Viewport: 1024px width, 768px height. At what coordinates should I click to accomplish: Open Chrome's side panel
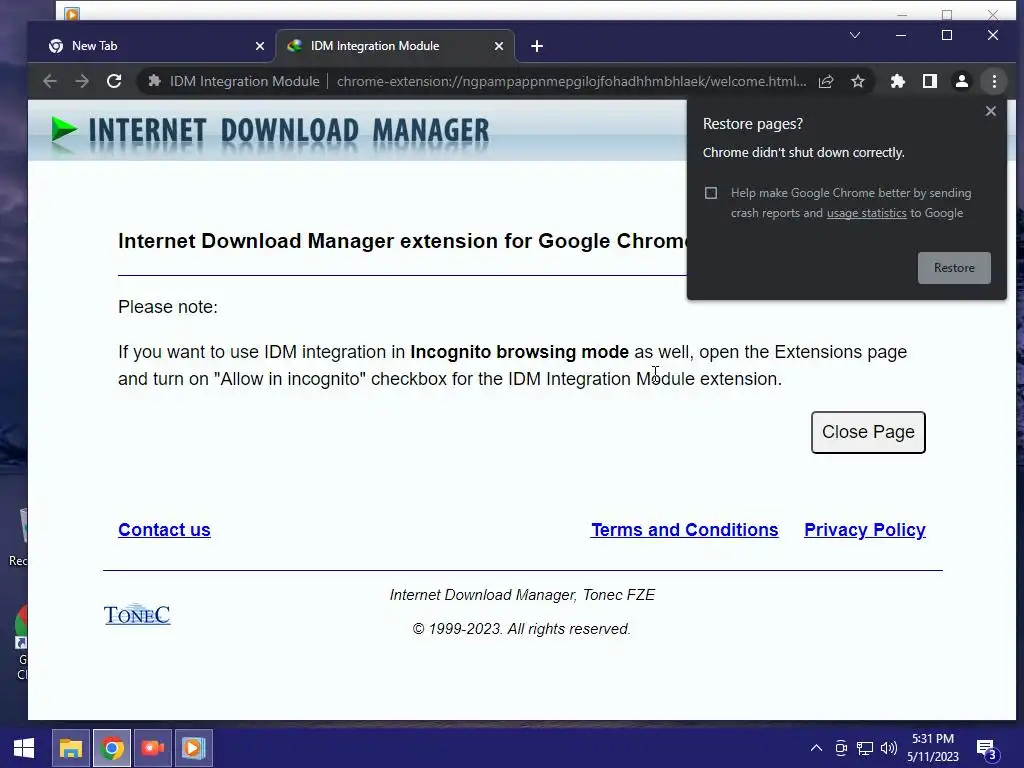pyautogui.click(x=929, y=81)
